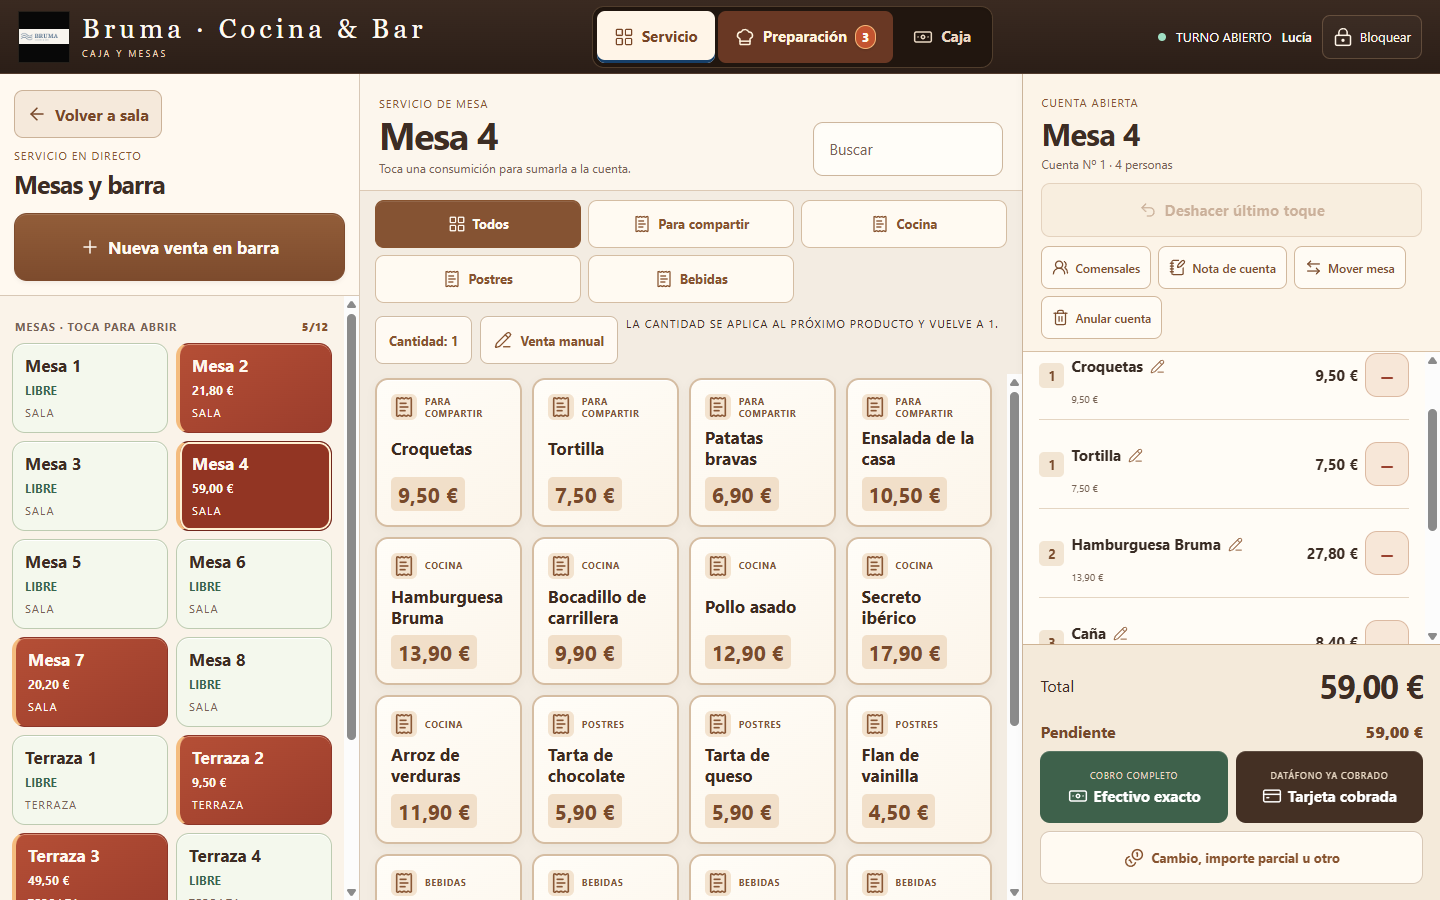Remove one Tortilla with its minus button
Viewport: 1440px width, 900px height.
(1387, 465)
